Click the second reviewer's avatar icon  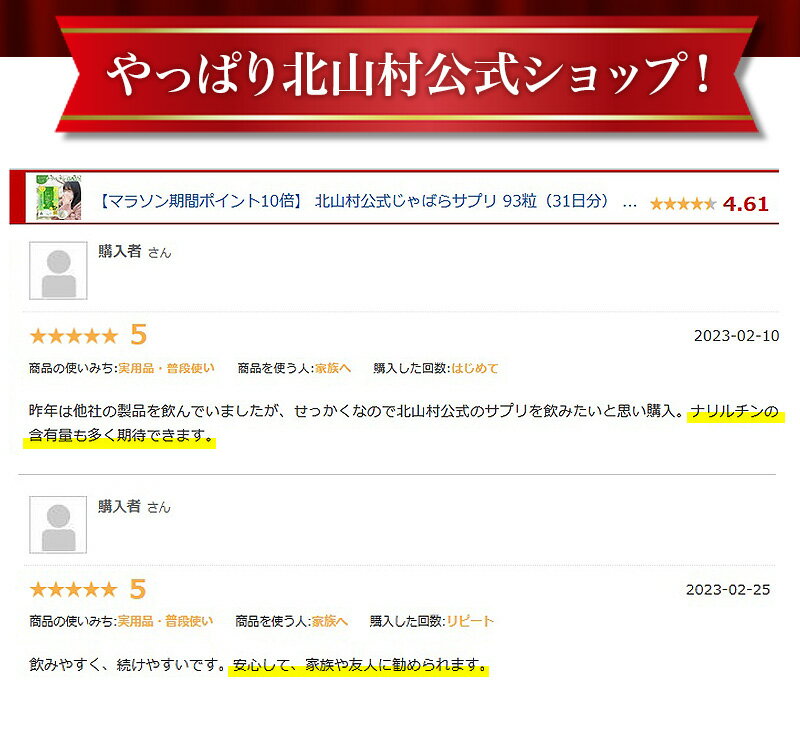(58, 525)
